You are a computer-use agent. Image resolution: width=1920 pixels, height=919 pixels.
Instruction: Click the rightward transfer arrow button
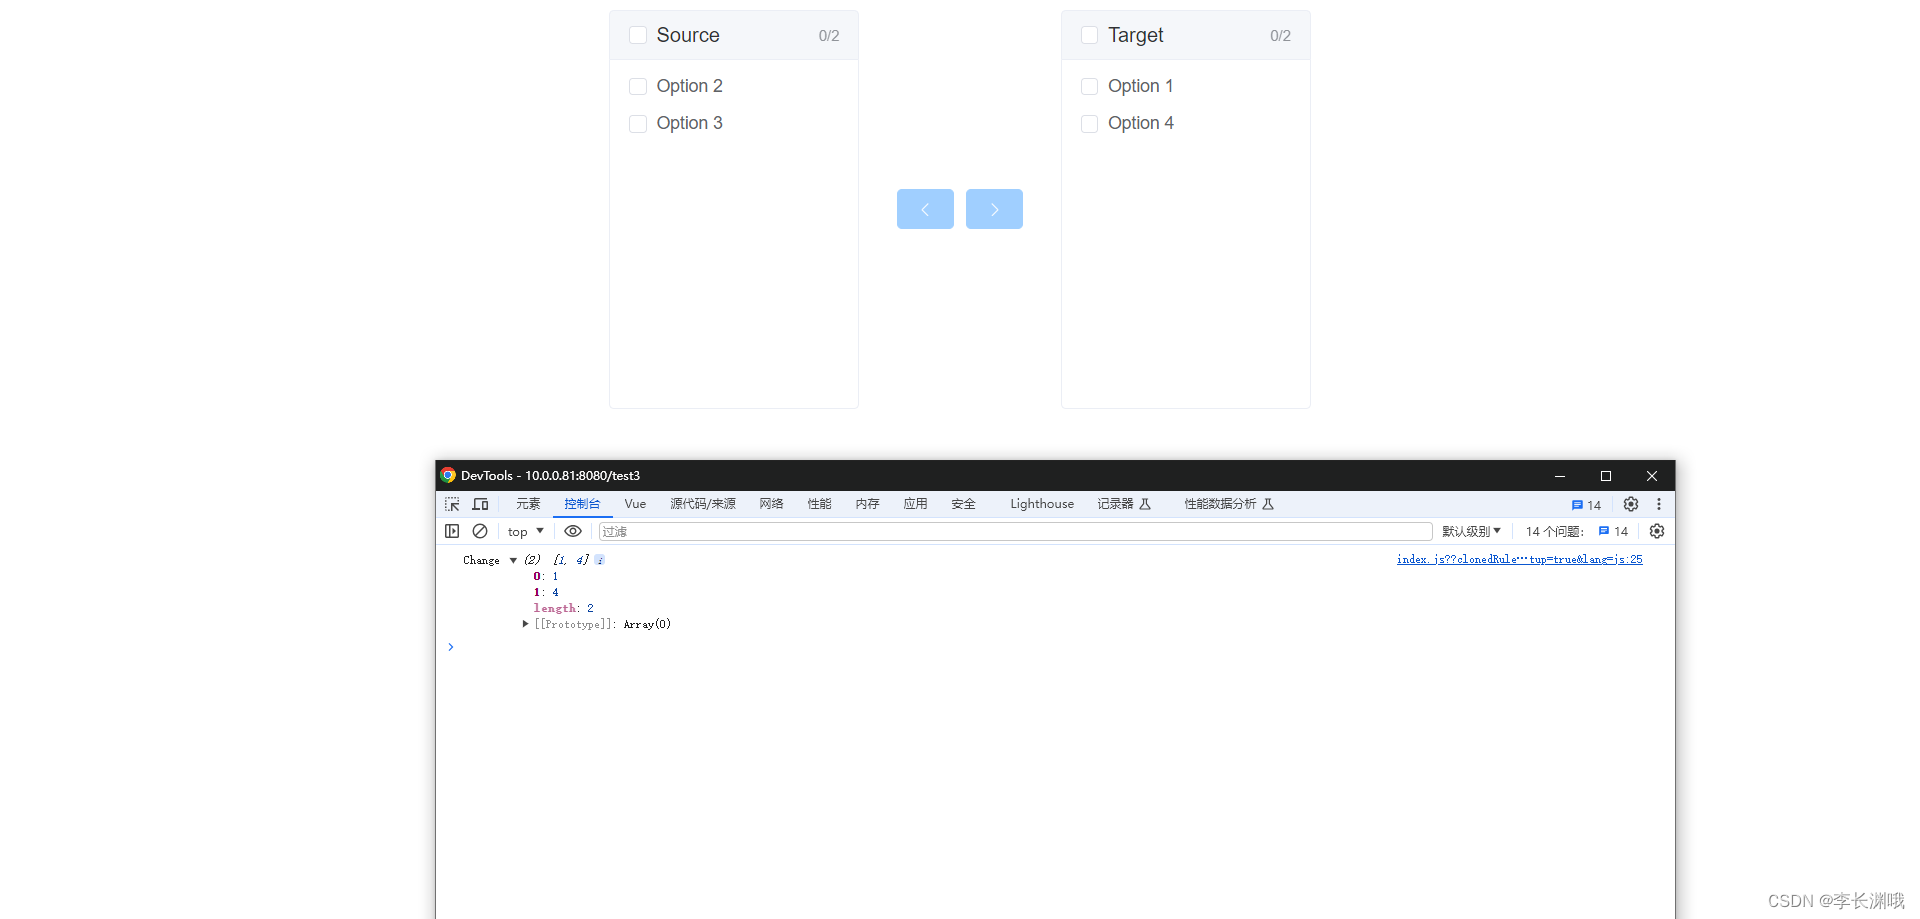(x=994, y=209)
